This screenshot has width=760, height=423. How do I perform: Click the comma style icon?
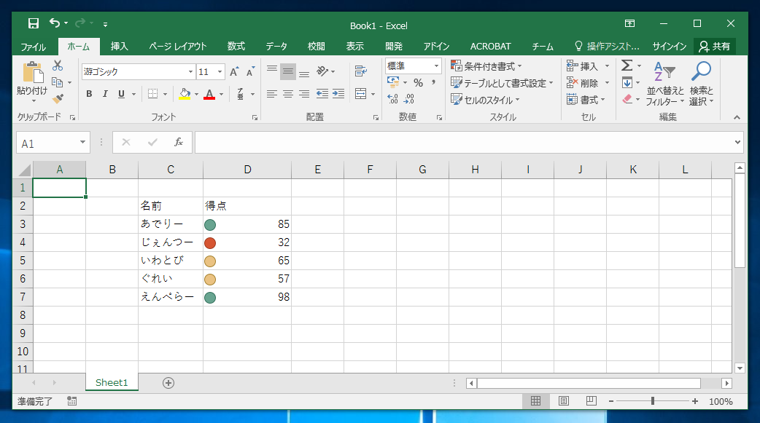coord(434,83)
